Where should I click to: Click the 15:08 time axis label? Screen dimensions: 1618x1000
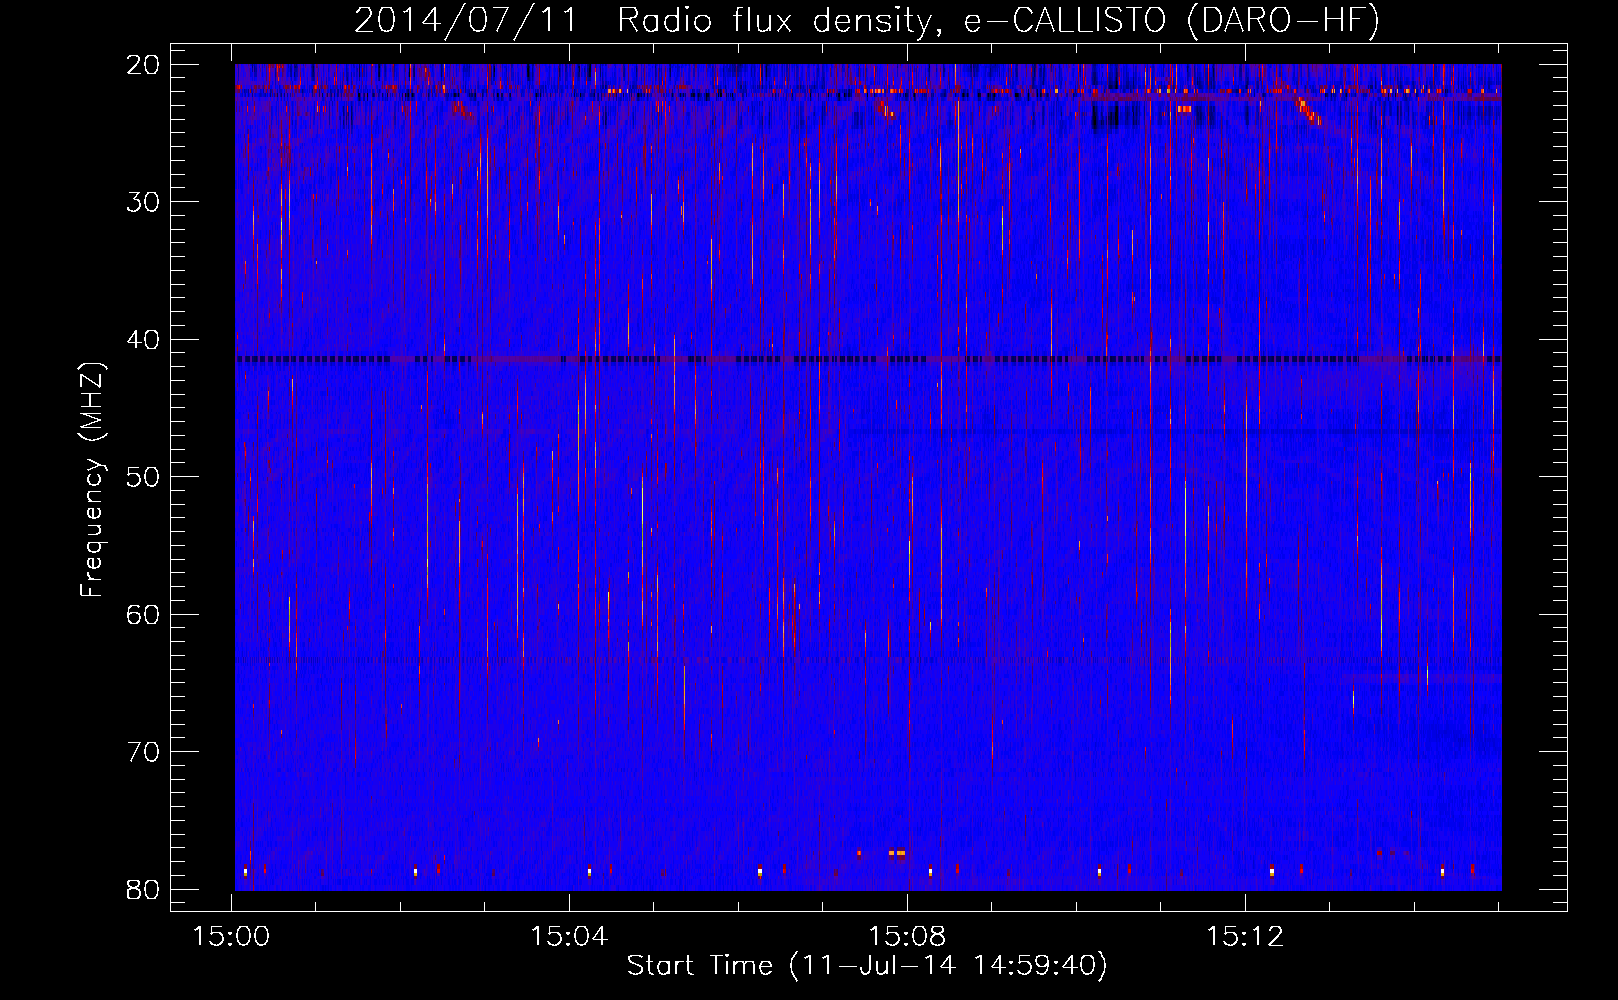click(907, 937)
